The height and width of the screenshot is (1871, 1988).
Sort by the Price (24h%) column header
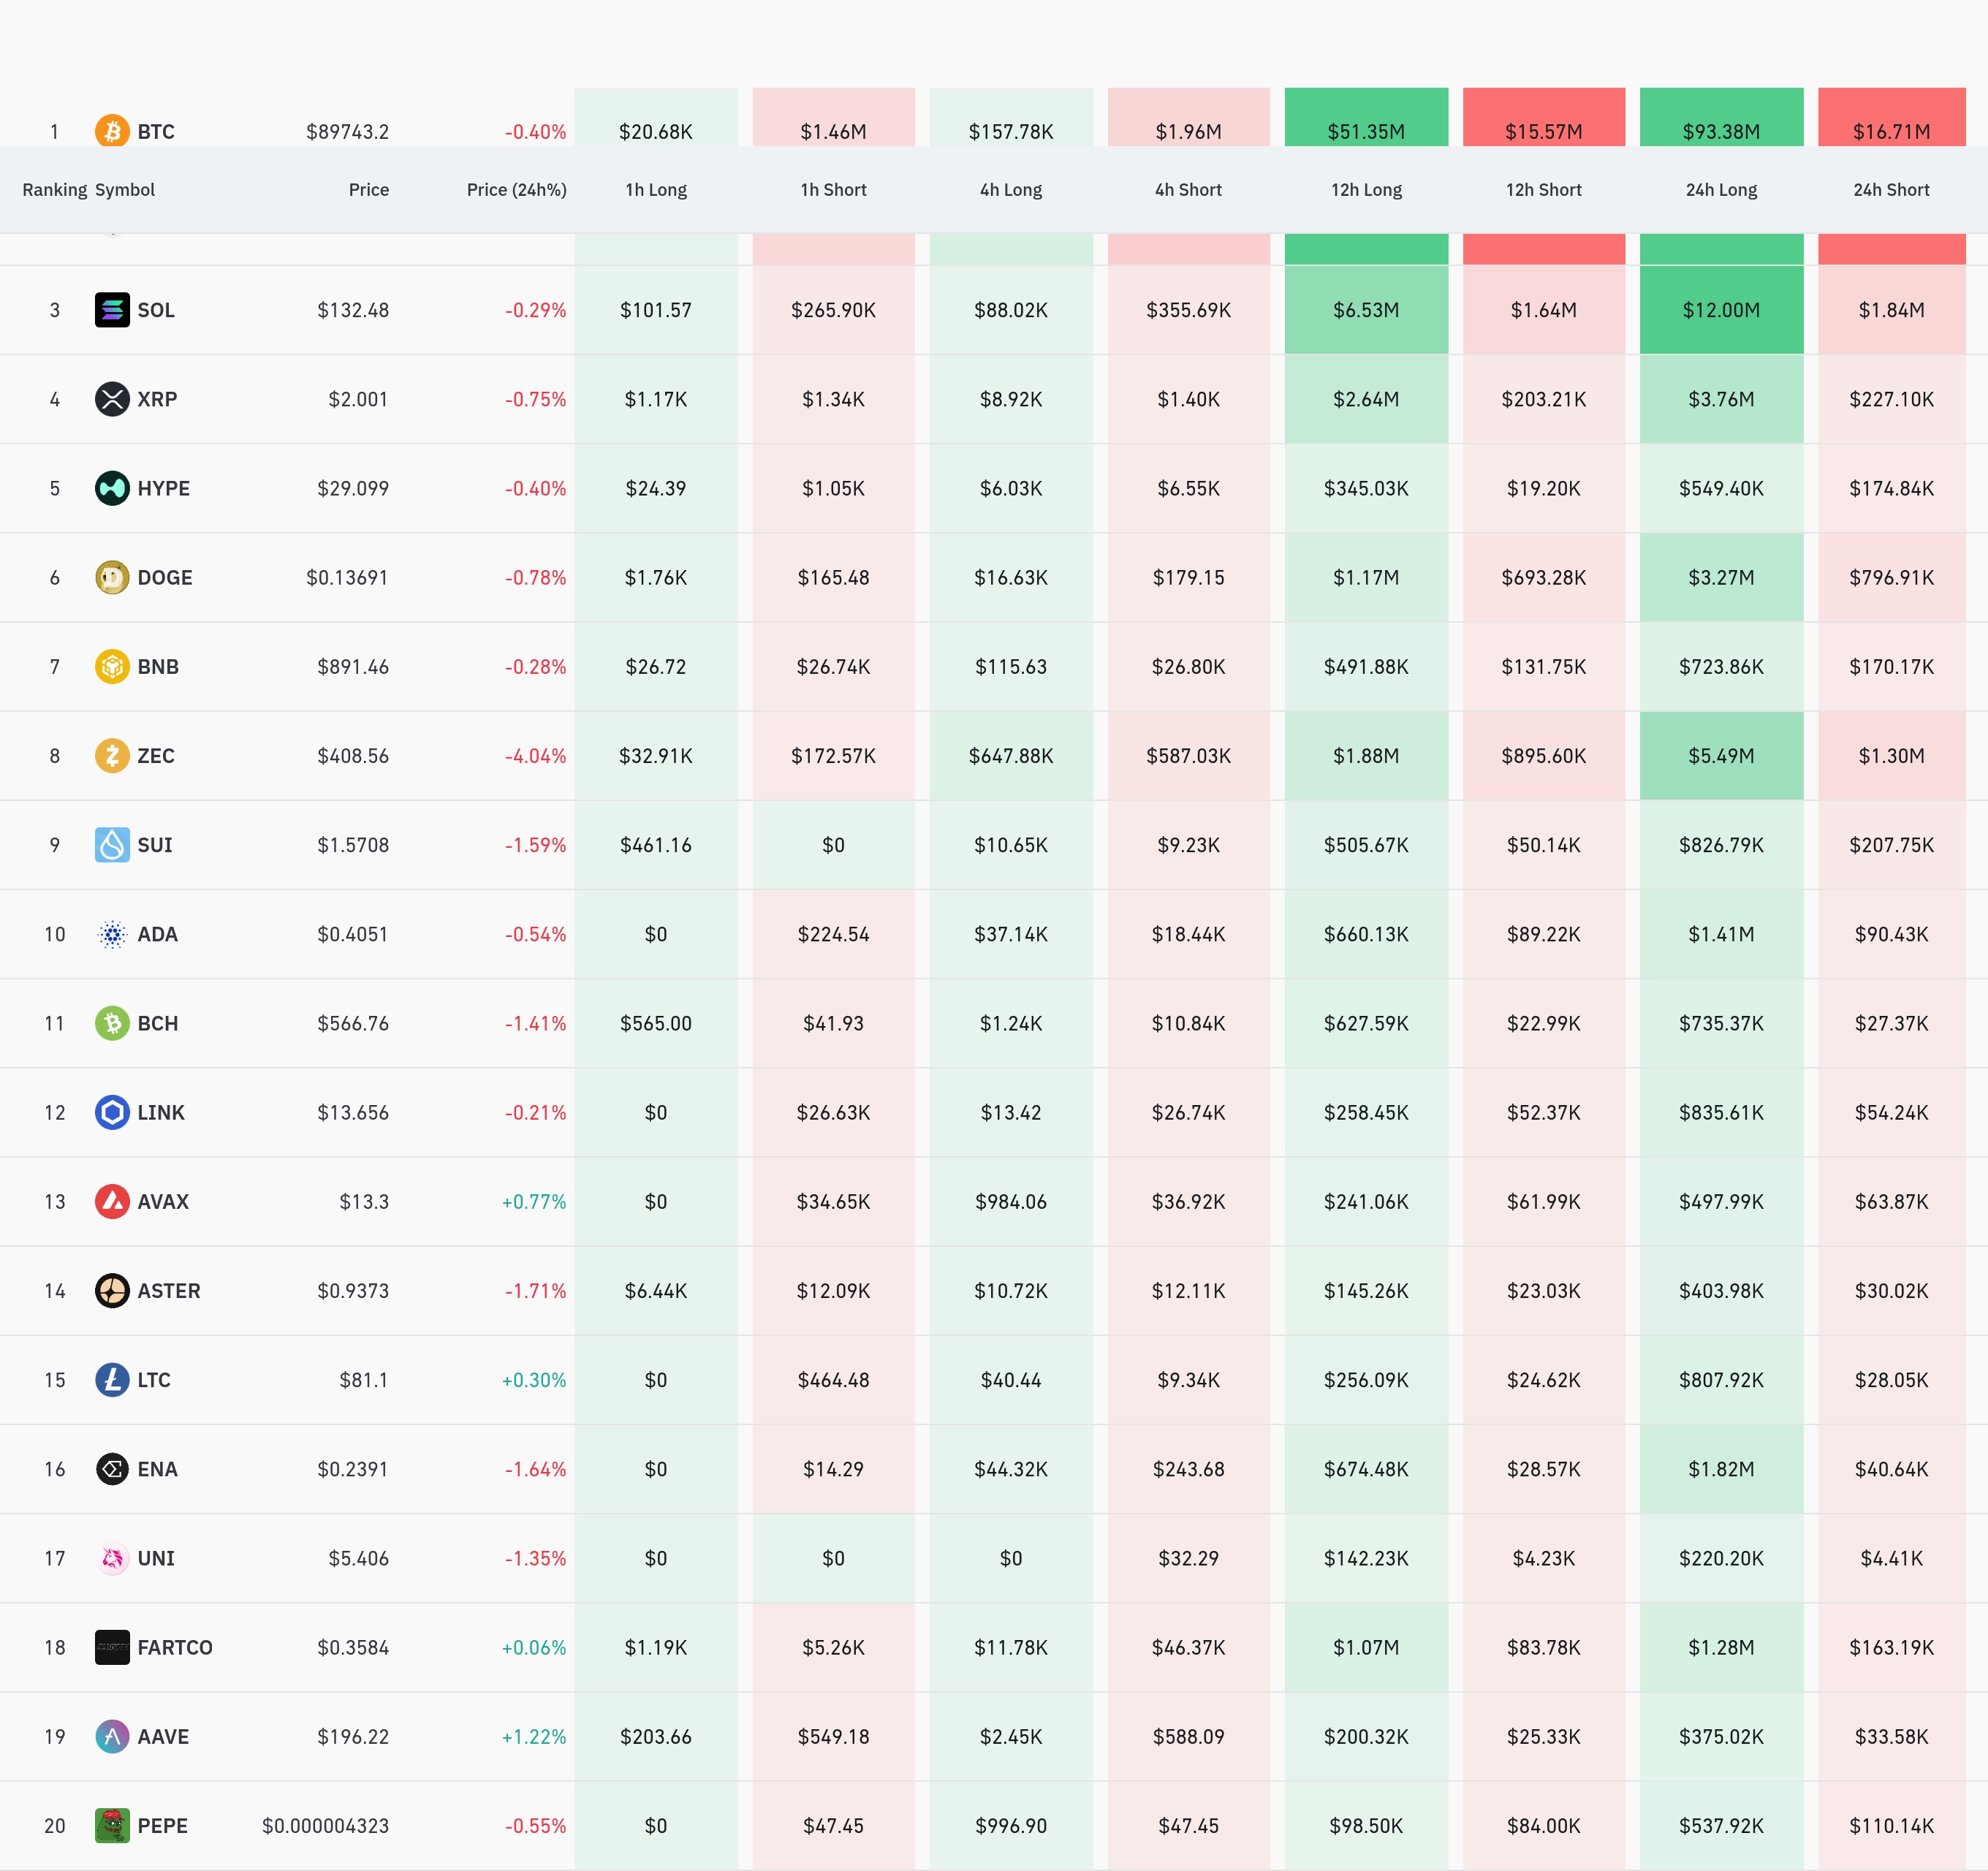click(x=516, y=190)
